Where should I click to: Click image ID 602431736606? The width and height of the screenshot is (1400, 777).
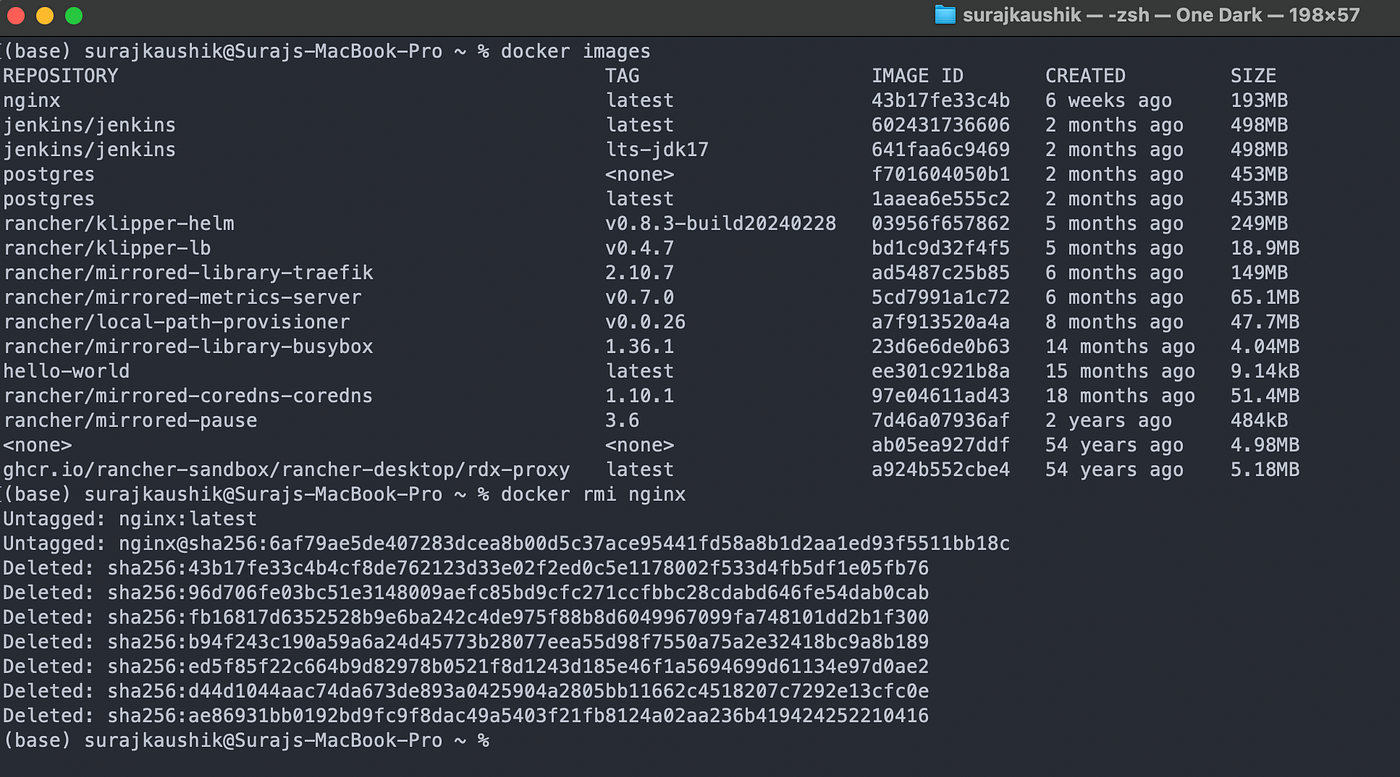941,125
